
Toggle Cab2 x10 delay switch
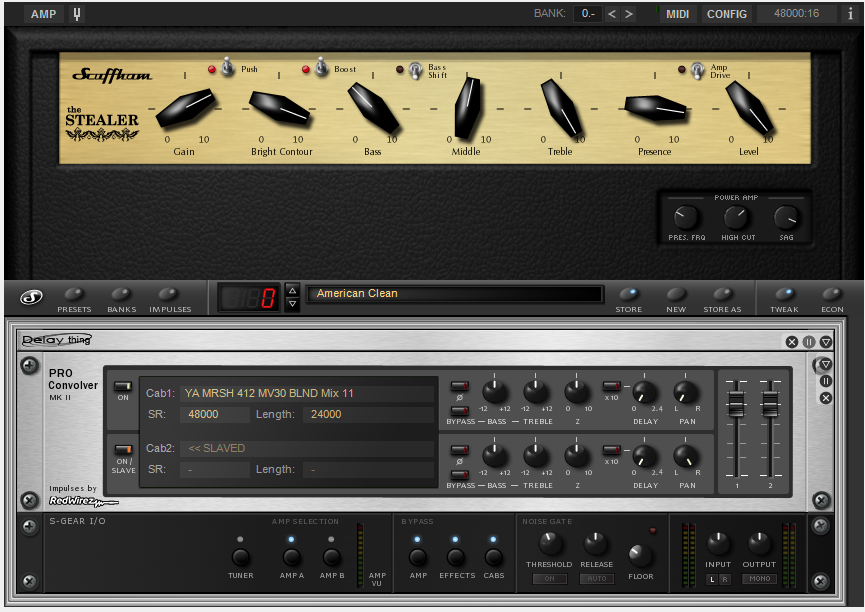(x=611, y=450)
